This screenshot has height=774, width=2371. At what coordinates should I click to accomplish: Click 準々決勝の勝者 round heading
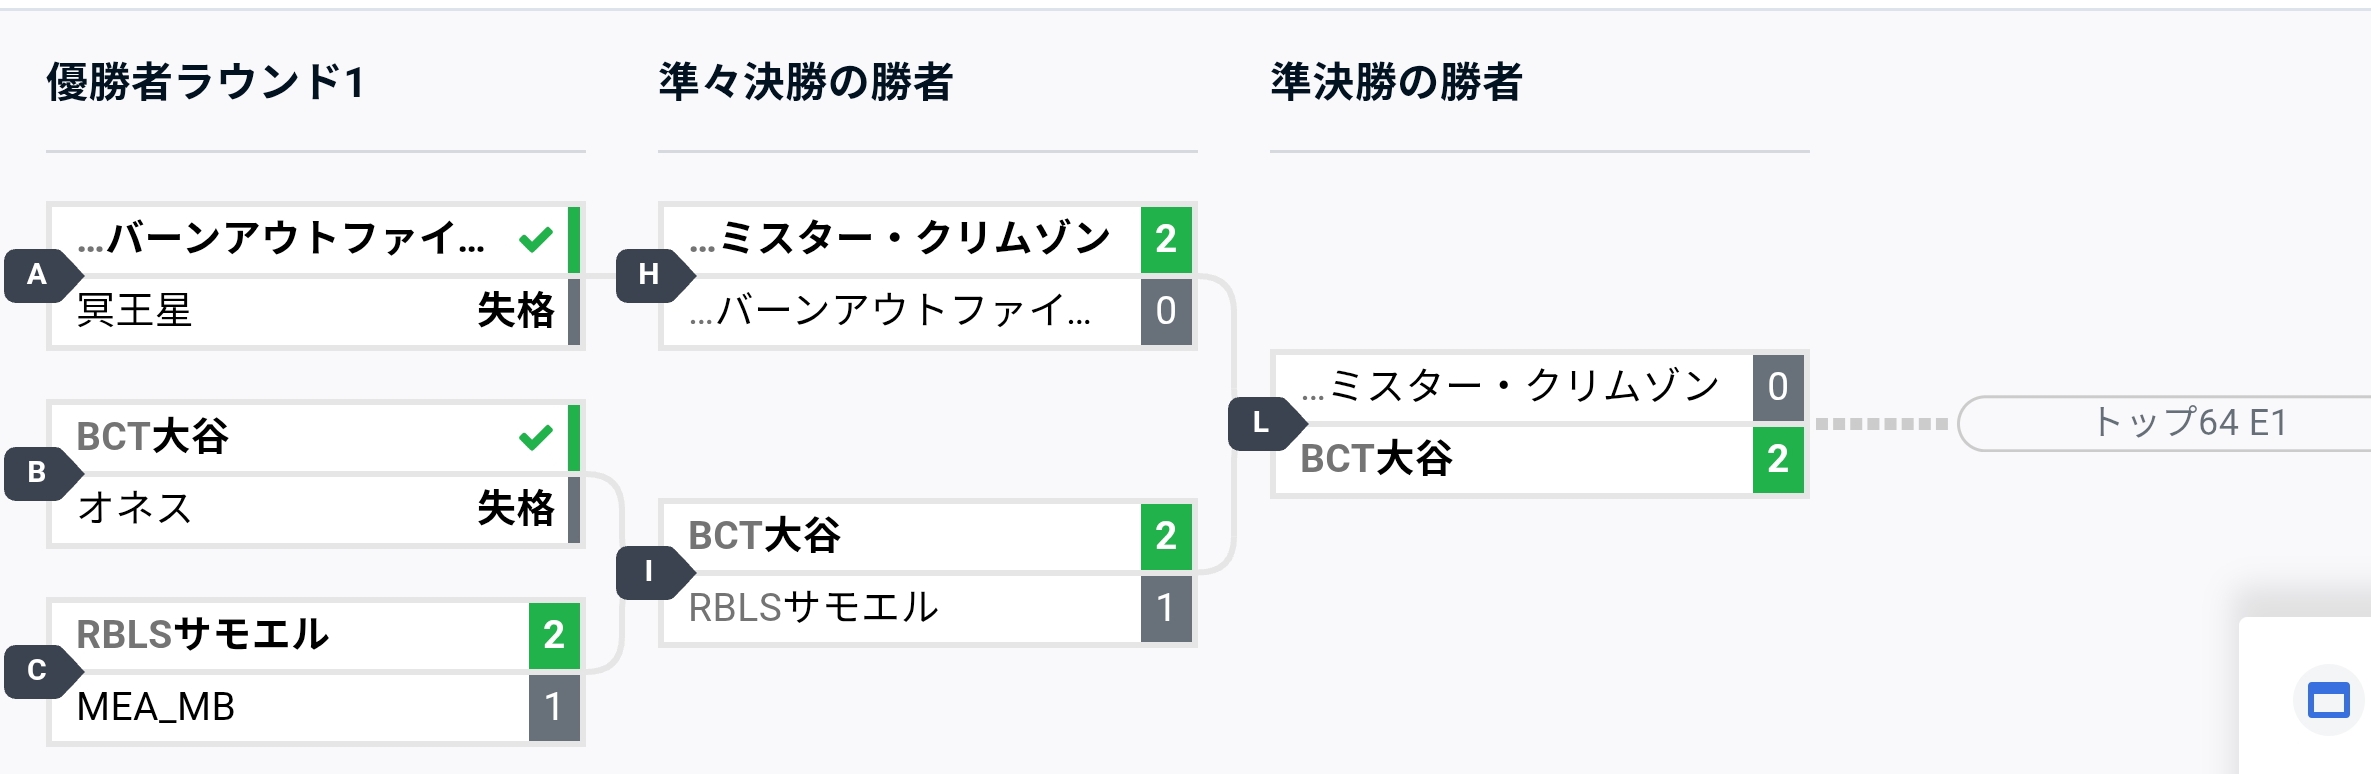[806, 82]
